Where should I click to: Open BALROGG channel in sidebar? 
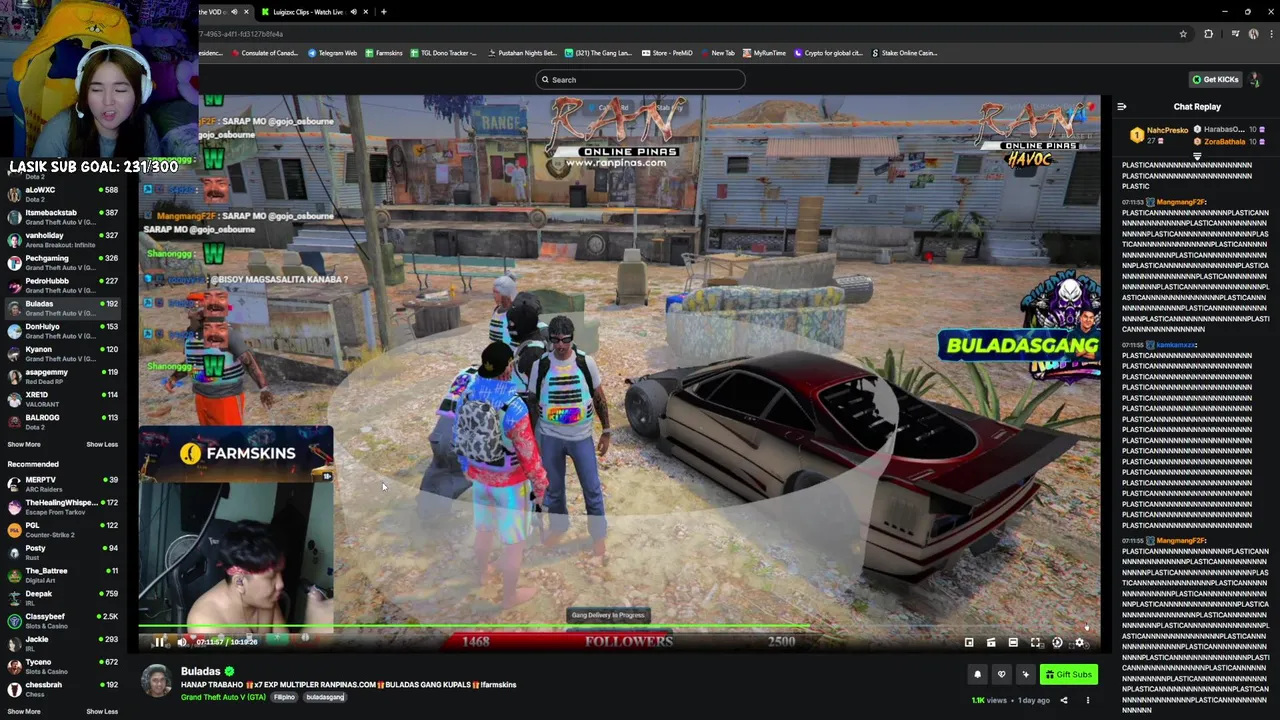coord(62,422)
